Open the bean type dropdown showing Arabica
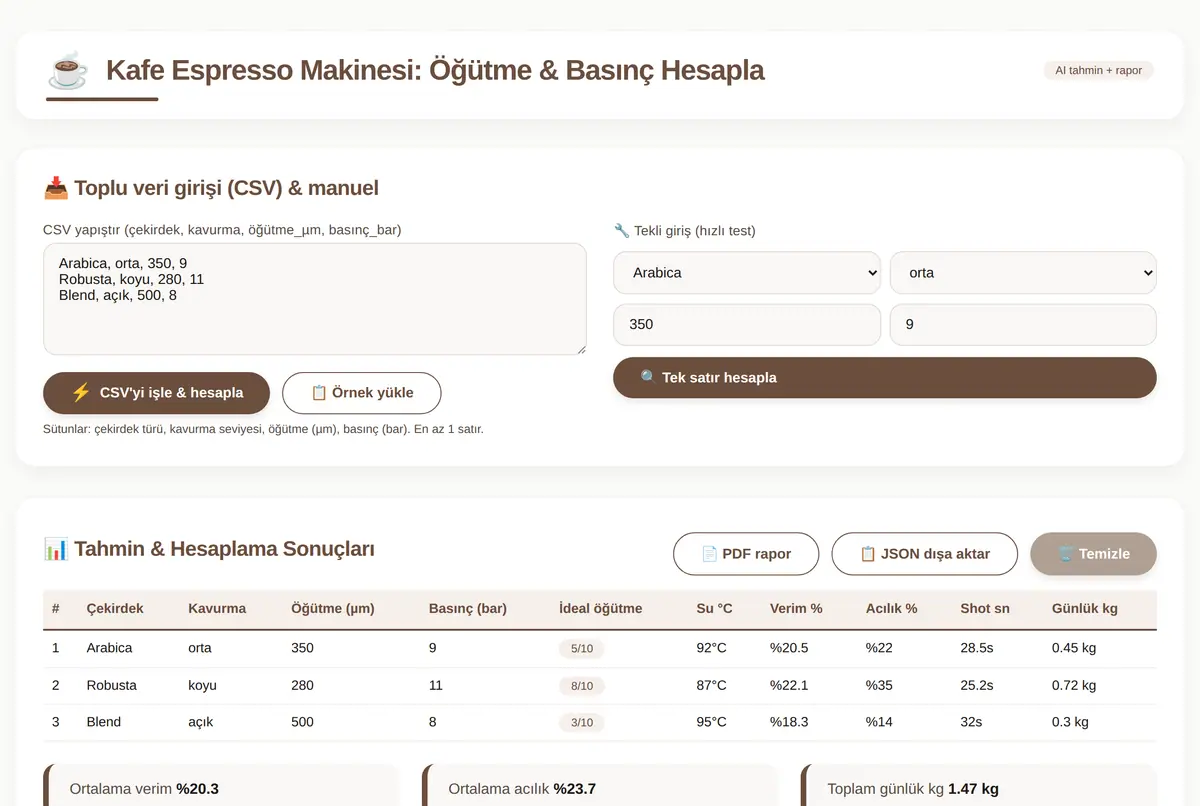 pos(747,272)
